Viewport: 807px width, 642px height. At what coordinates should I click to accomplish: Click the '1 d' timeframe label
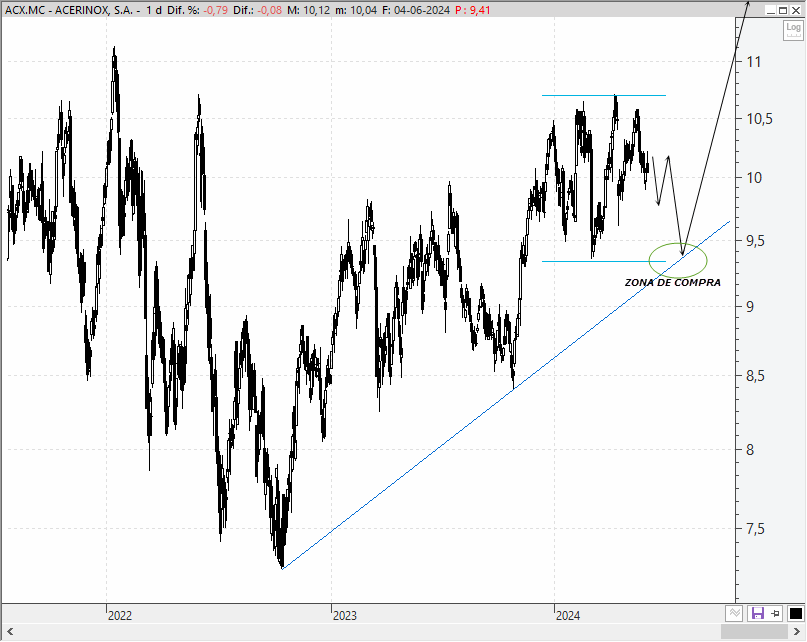pyautogui.click(x=153, y=10)
